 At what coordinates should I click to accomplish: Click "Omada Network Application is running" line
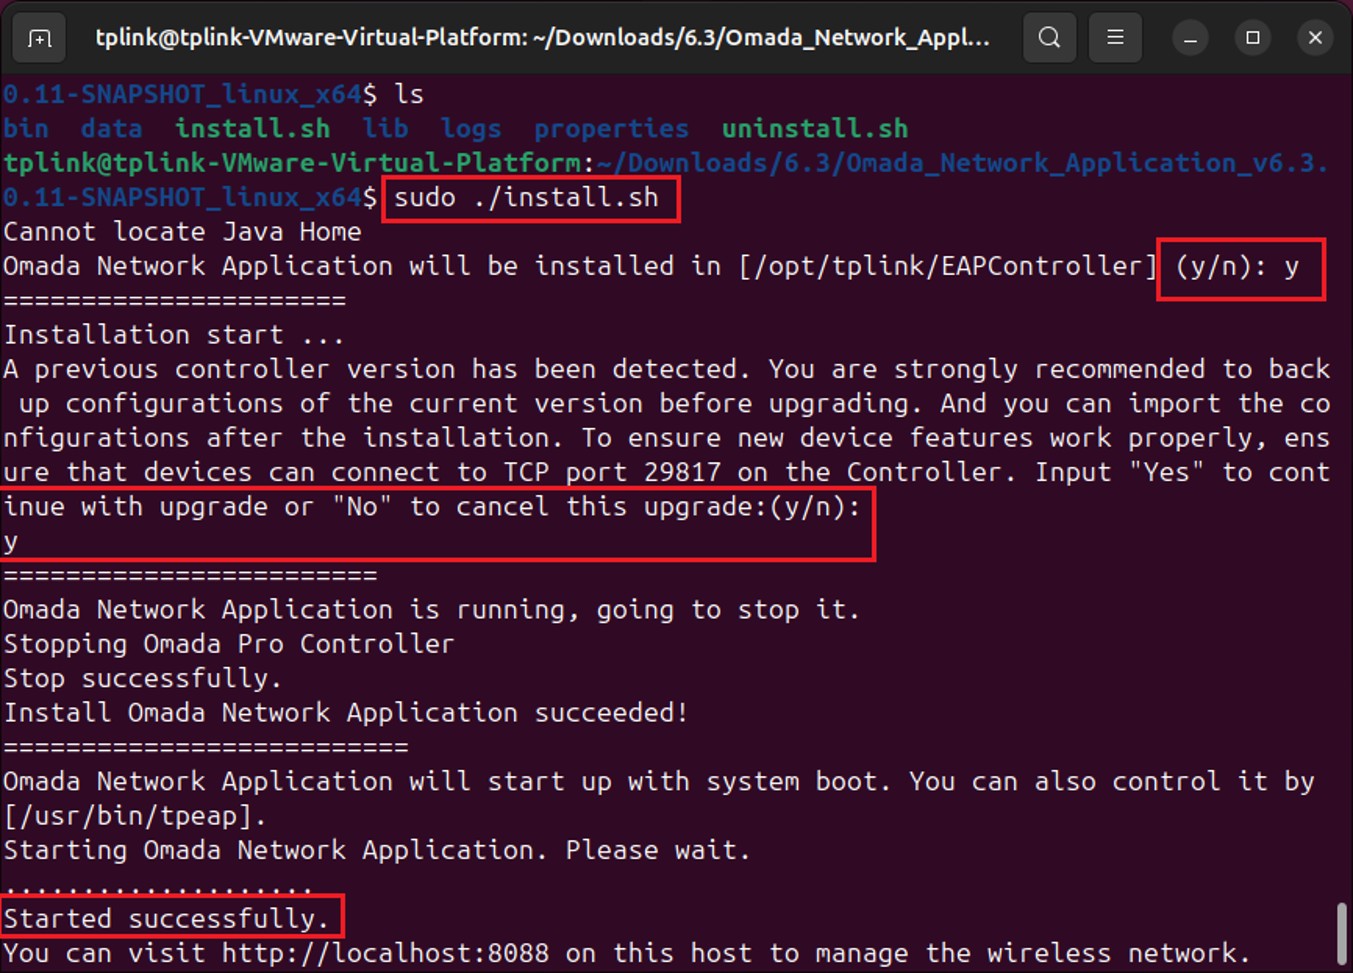pos(432,610)
